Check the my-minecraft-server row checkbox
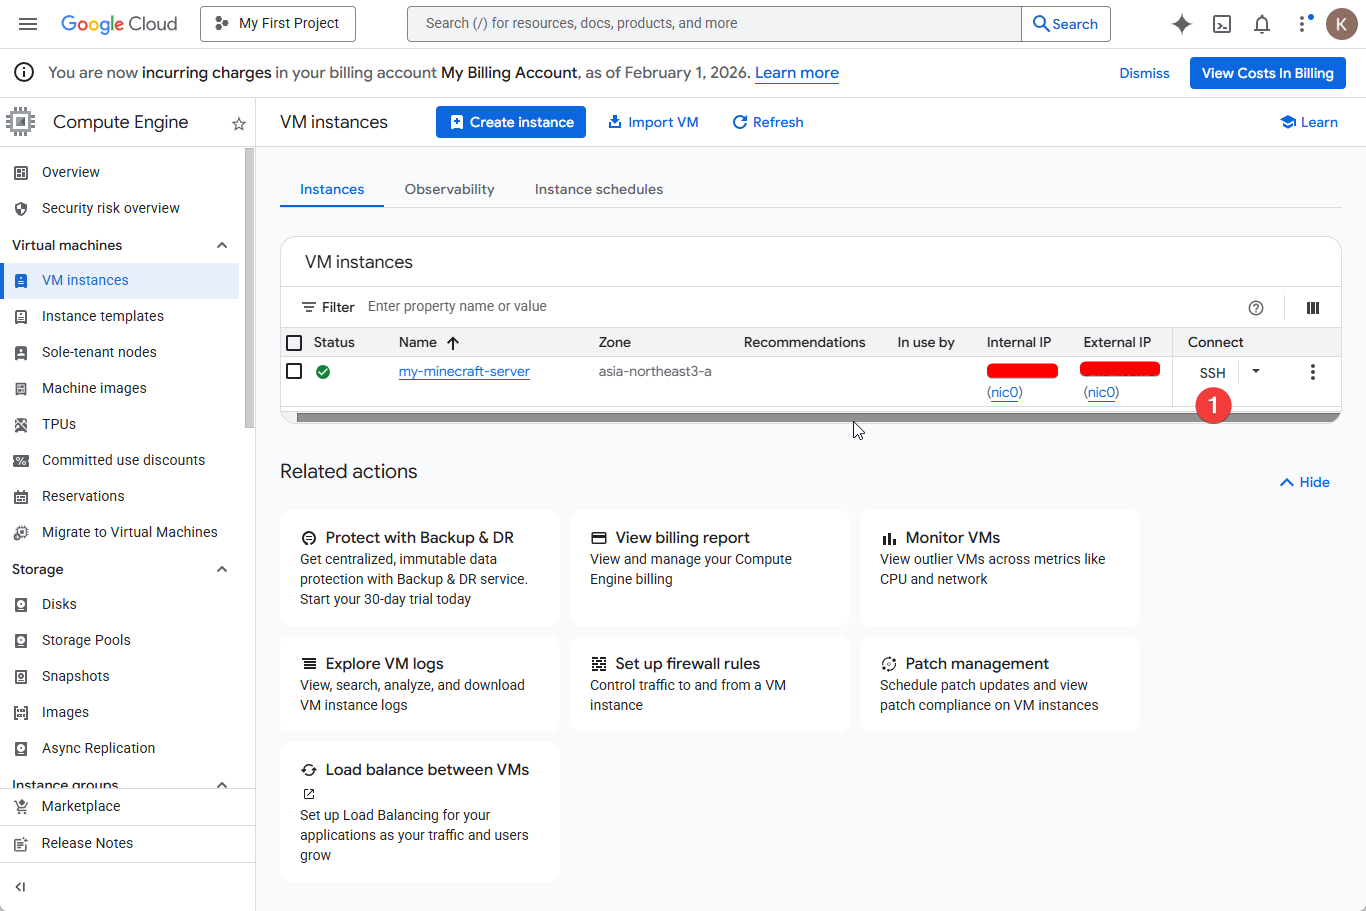Image resolution: width=1366 pixels, height=911 pixels. 294,371
